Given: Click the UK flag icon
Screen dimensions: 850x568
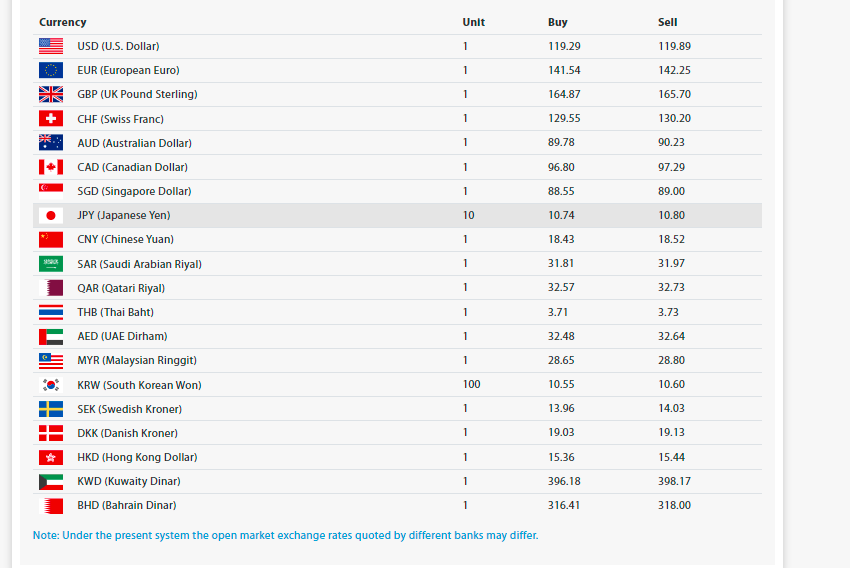Looking at the screenshot, I should click(51, 94).
